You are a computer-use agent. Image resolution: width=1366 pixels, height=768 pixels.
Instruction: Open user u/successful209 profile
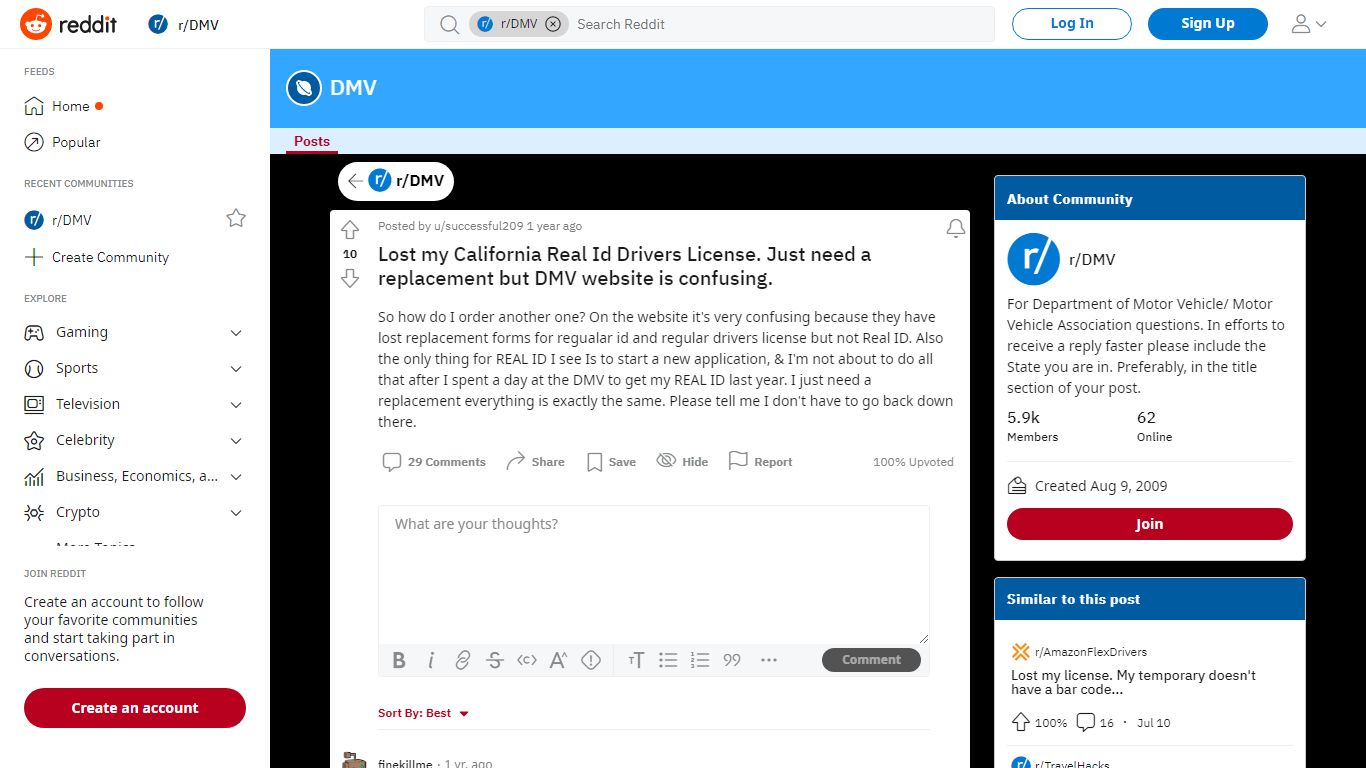click(478, 226)
